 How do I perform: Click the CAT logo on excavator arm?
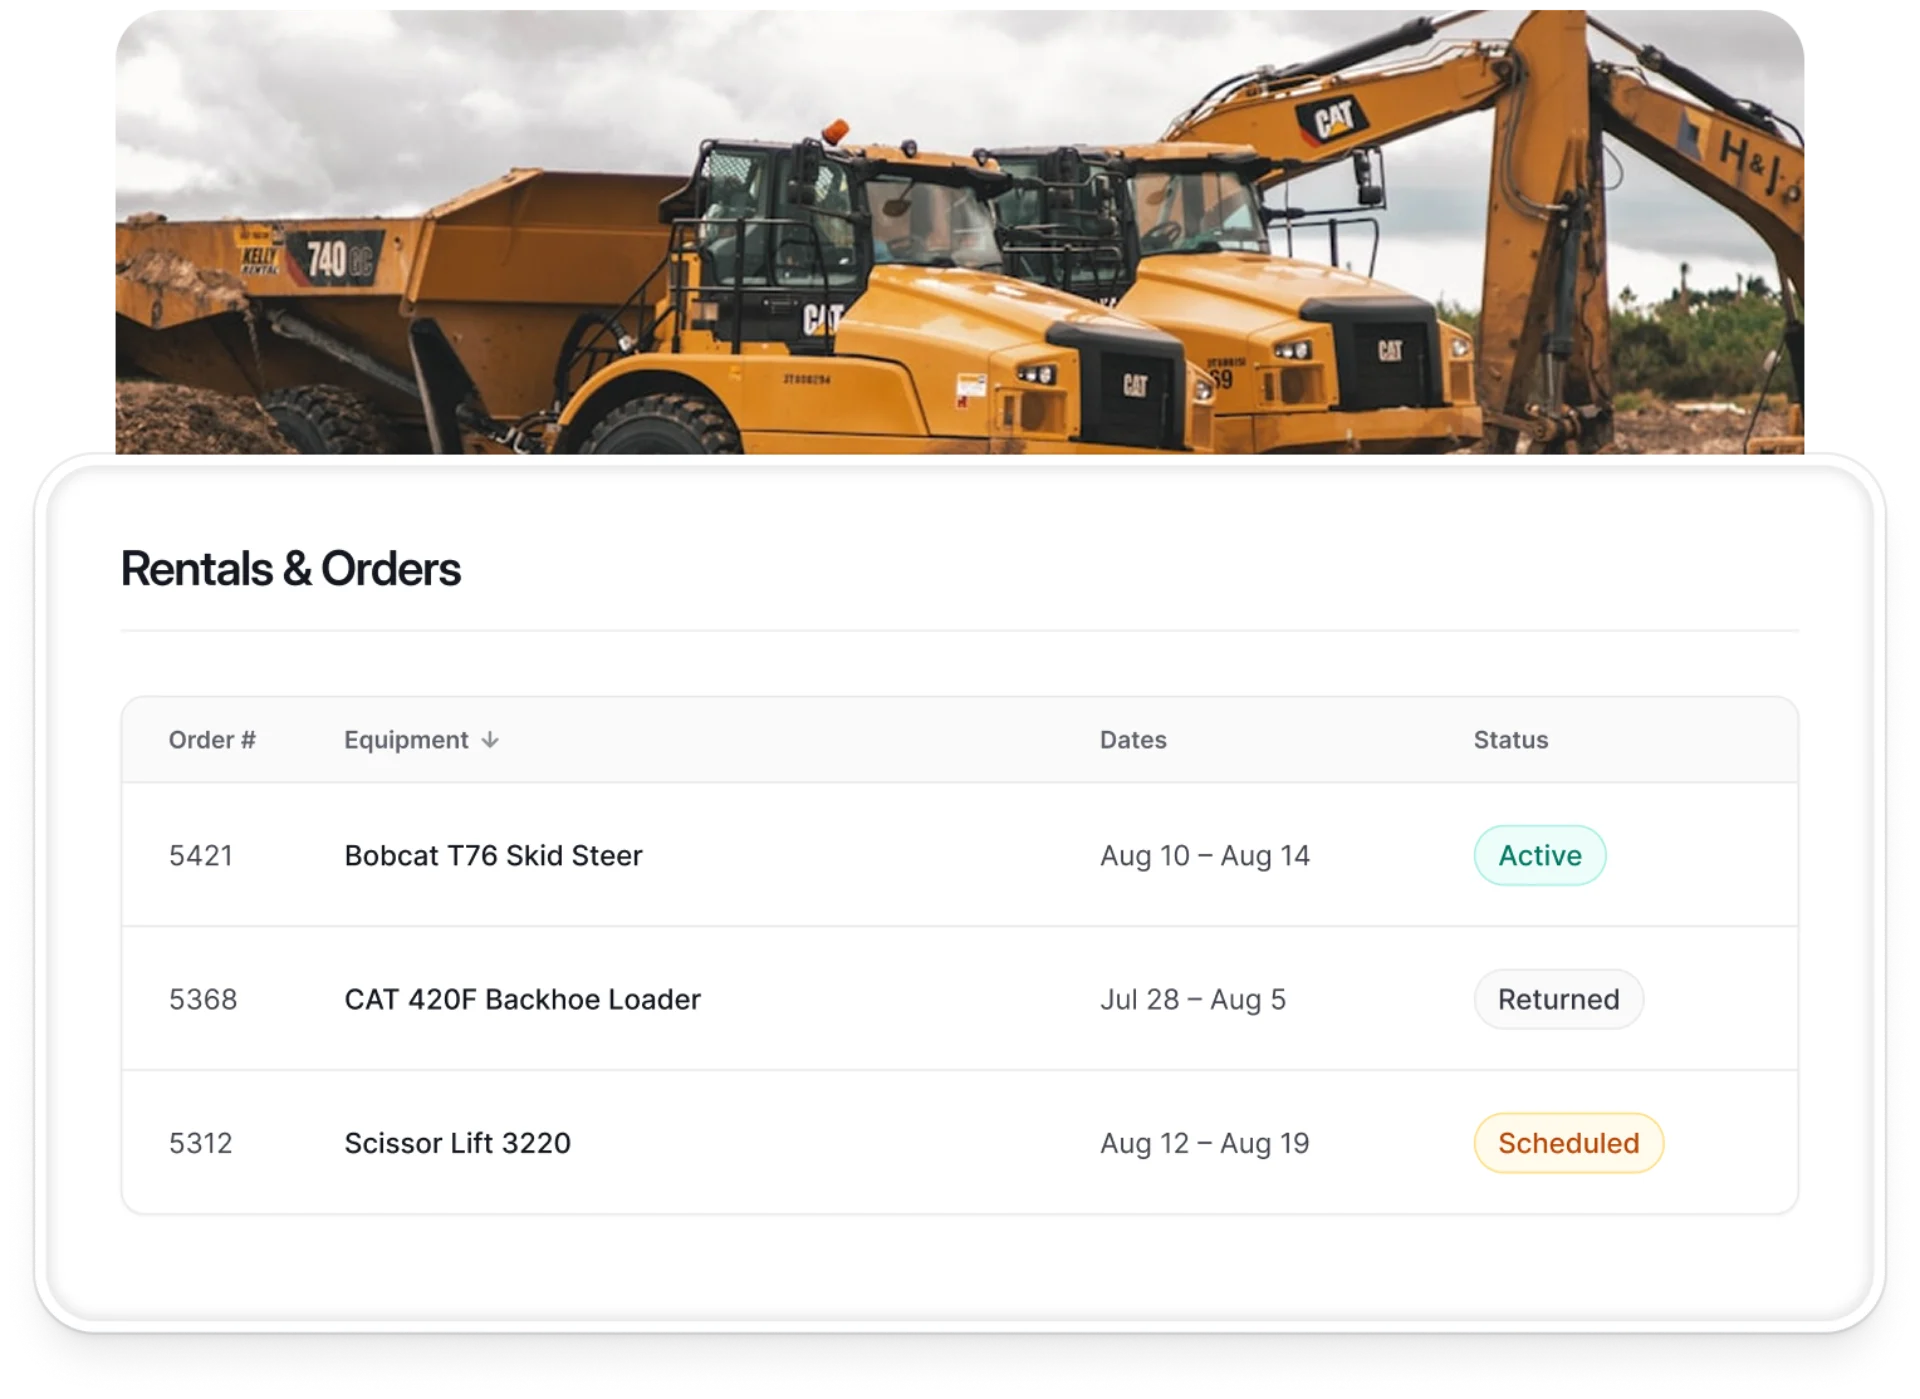pyautogui.click(x=1333, y=119)
